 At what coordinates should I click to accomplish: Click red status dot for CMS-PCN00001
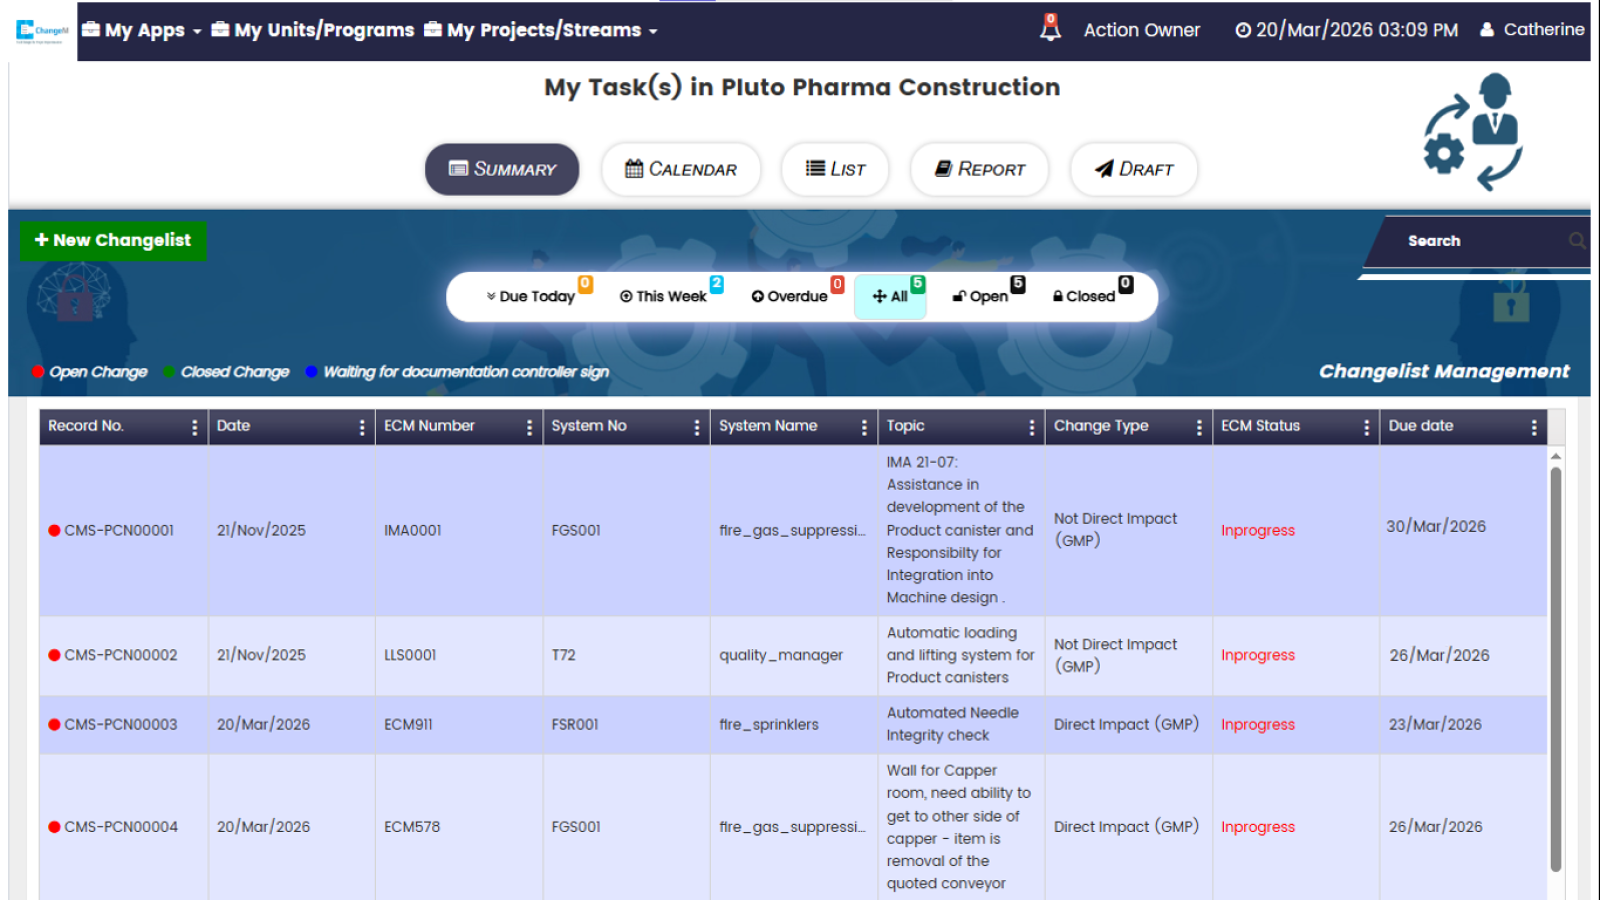click(x=54, y=531)
